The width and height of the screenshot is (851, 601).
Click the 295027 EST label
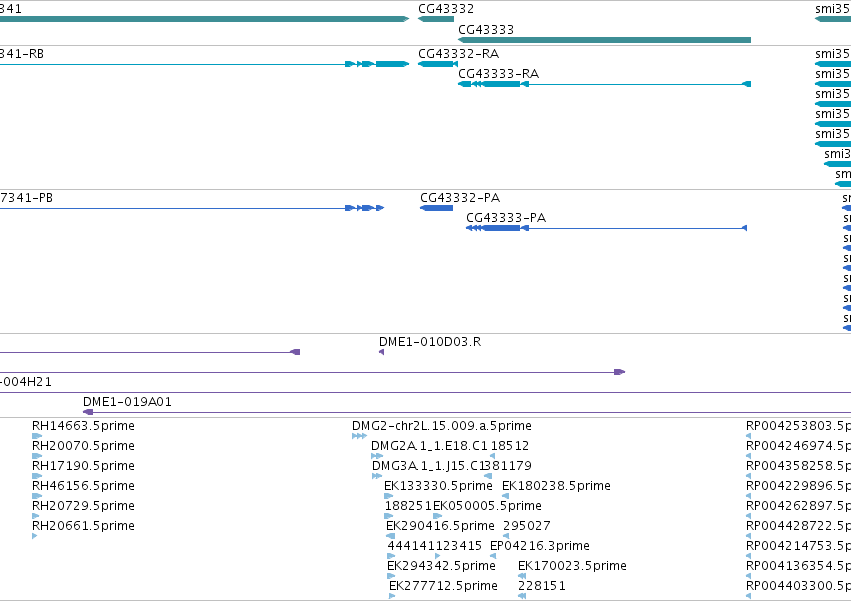click(x=526, y=526)
